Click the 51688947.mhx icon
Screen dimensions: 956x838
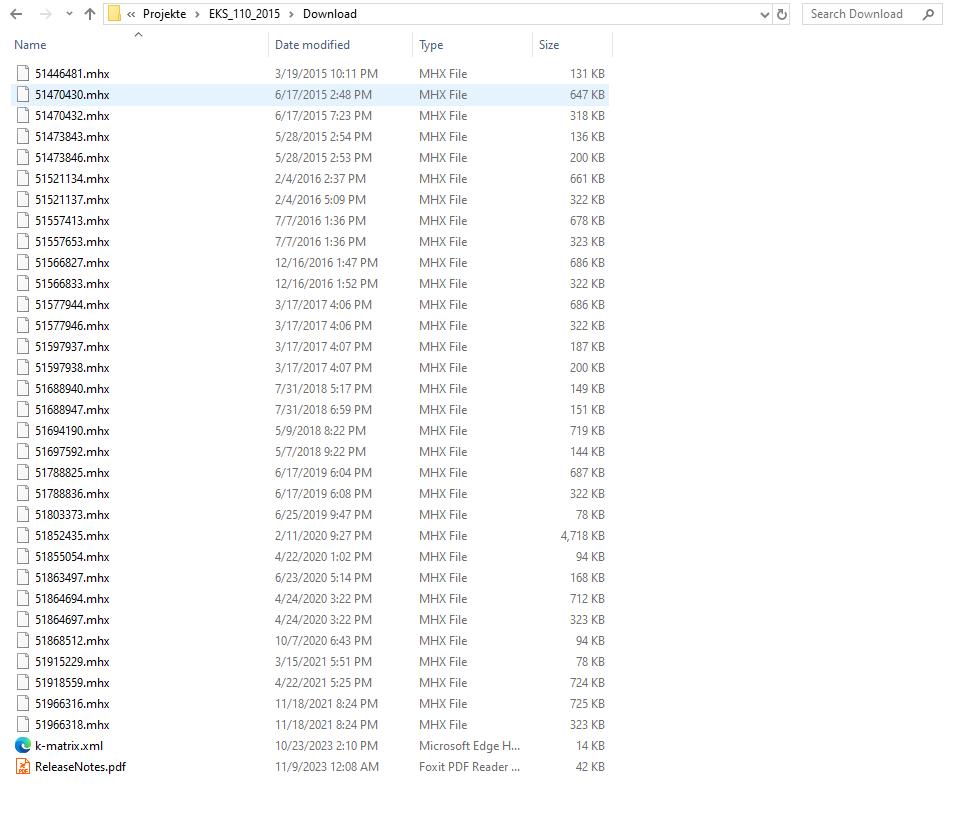point(23,410)
